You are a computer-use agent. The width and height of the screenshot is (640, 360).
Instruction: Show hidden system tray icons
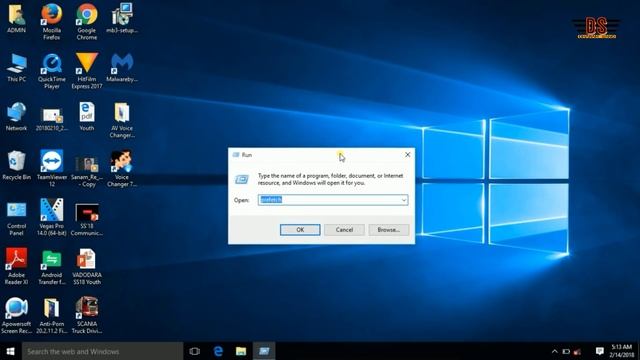(x=554, y=351)
